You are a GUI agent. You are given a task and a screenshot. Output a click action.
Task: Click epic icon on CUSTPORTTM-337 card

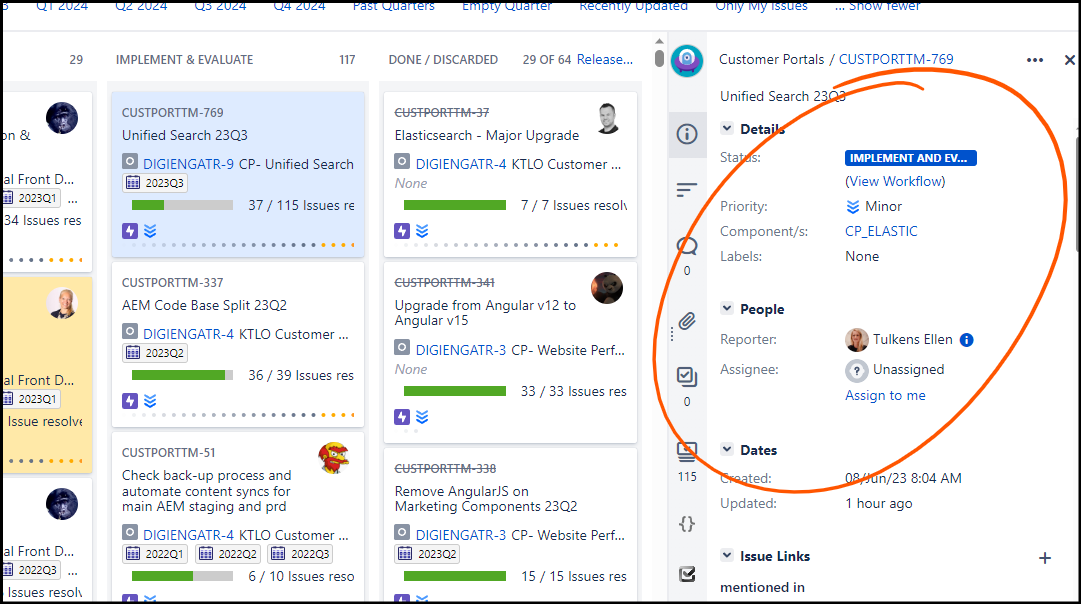tap(130, 401)
